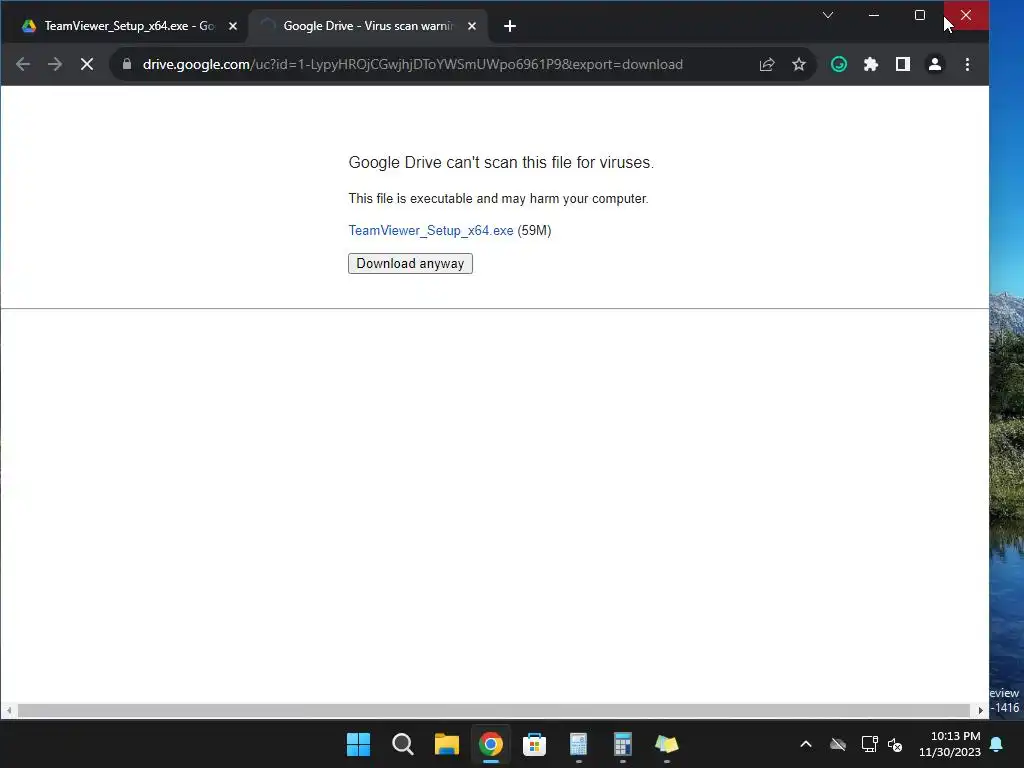Click the horizontal scrollbar track
The image size is (1024, 768).
[x=494, y=710]
